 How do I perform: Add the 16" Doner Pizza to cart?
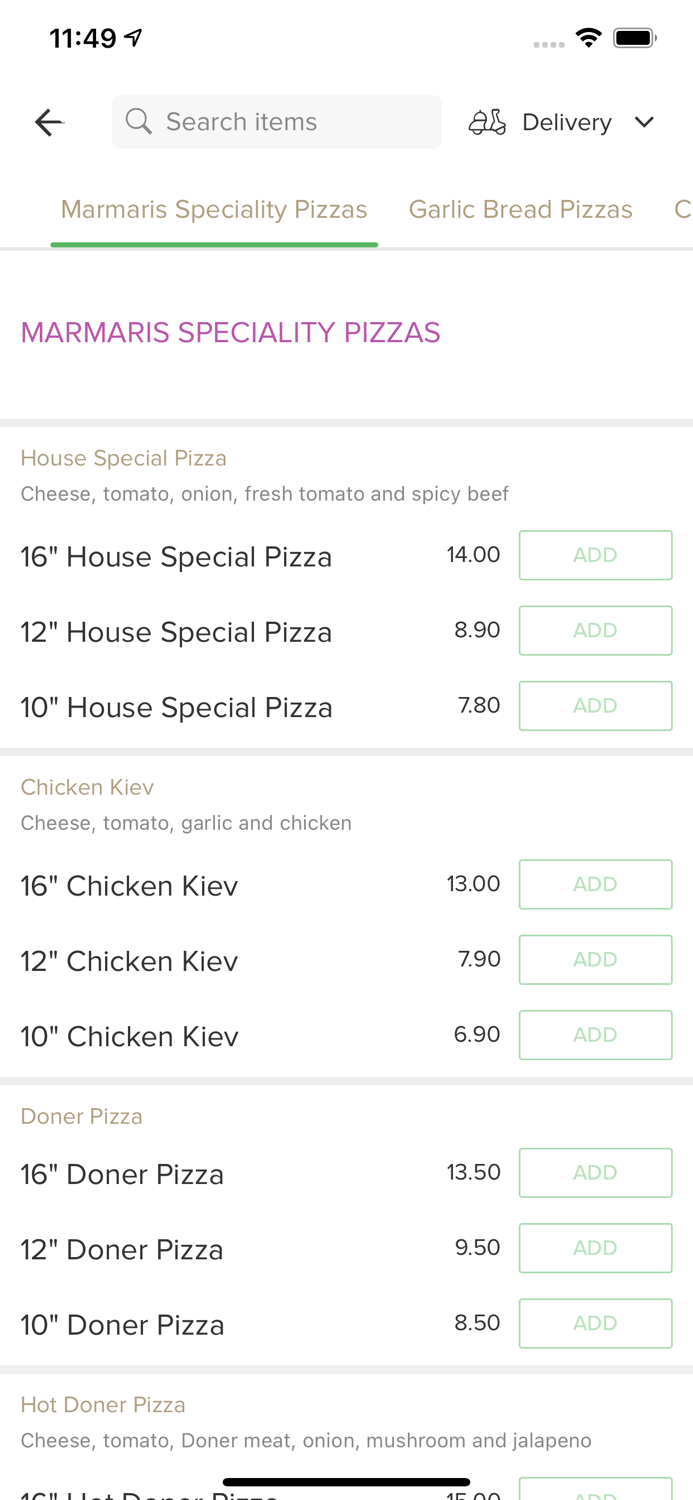[595, 1172]
